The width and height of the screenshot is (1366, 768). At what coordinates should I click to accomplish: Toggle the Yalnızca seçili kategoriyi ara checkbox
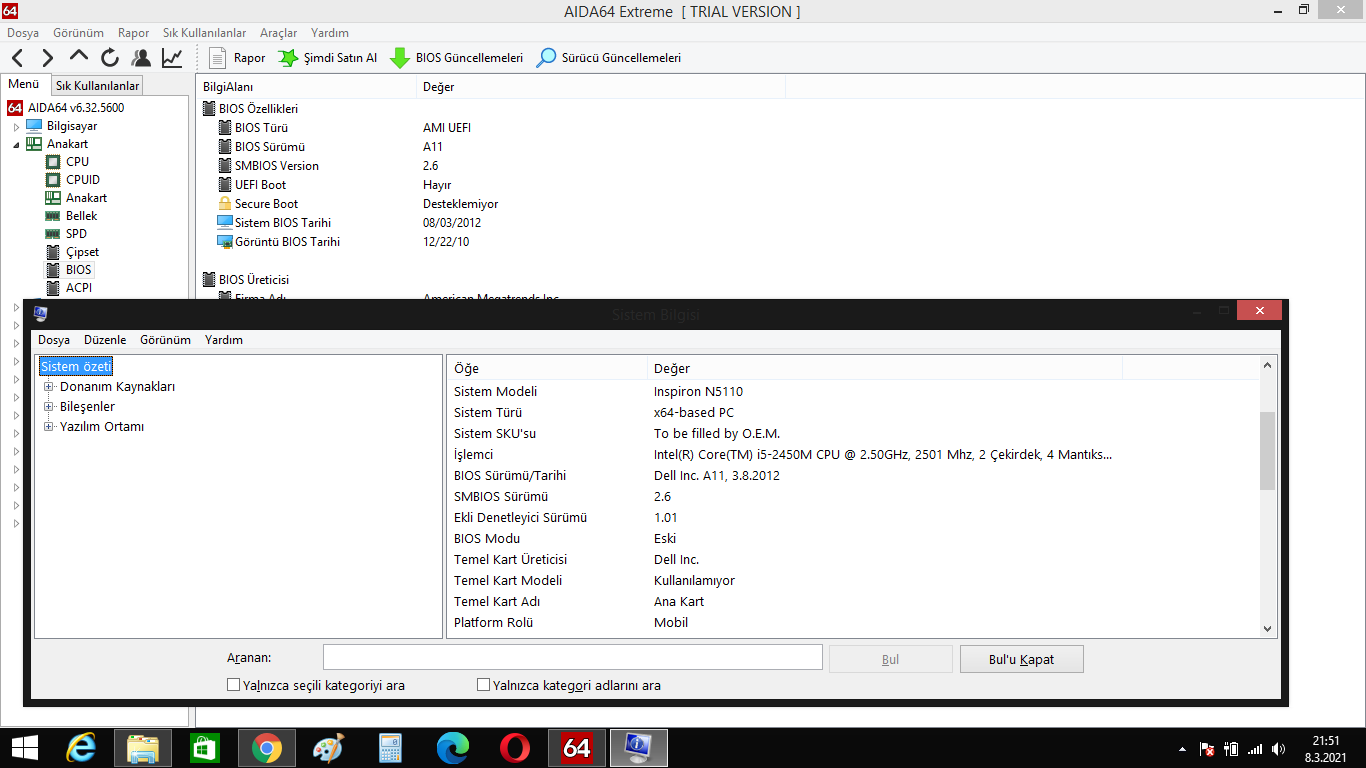pyautogui.click(x=234, y=685)
